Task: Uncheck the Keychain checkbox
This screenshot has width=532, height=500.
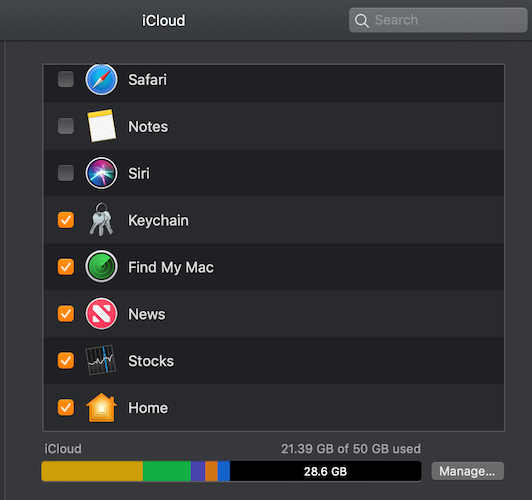Action: coord(66,220)
